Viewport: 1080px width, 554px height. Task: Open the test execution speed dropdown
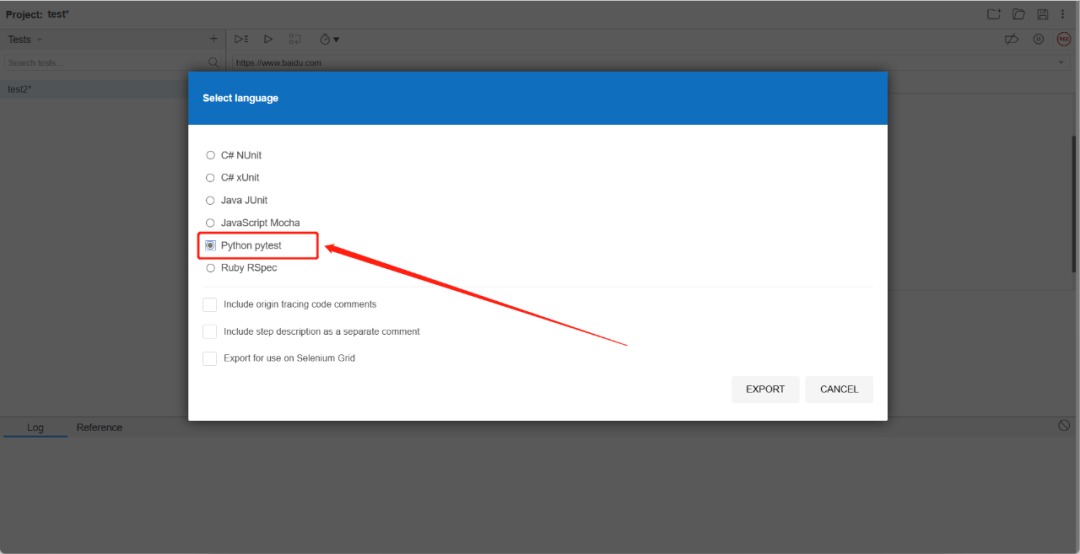pos(329,39)
